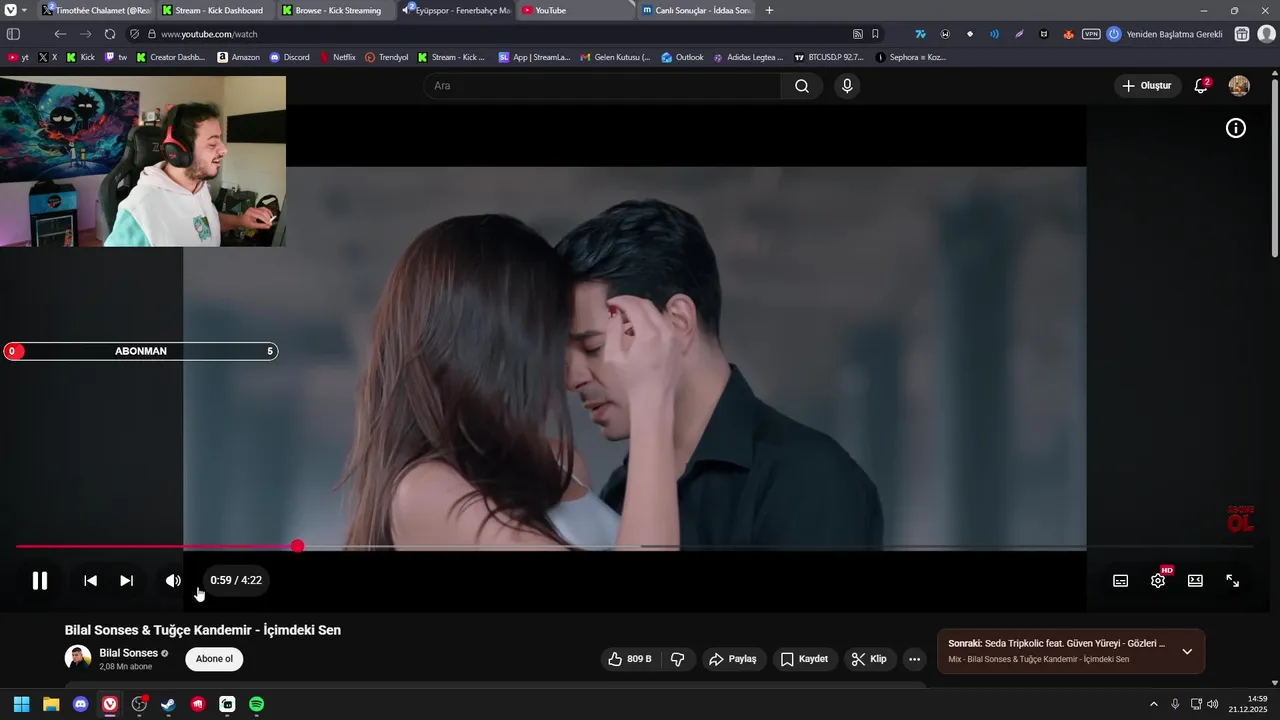Open Bilal Sonses channel avatar
Viewport: 1280px width, 720px height.
(78, 658)
